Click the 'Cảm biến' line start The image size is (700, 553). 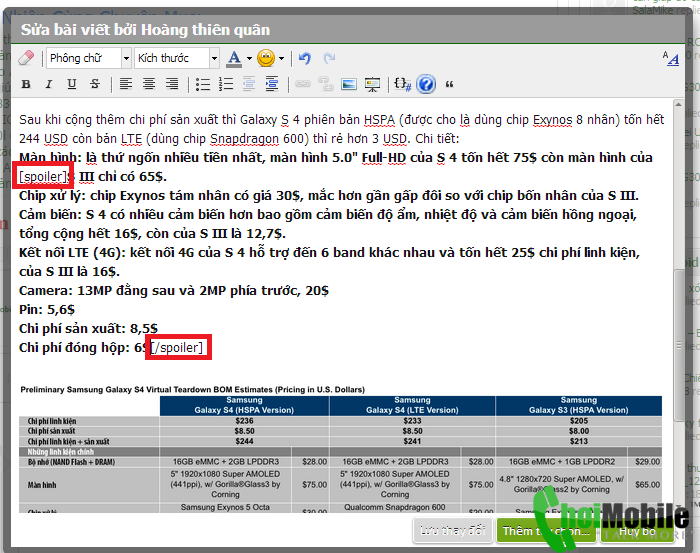point(51,215)
